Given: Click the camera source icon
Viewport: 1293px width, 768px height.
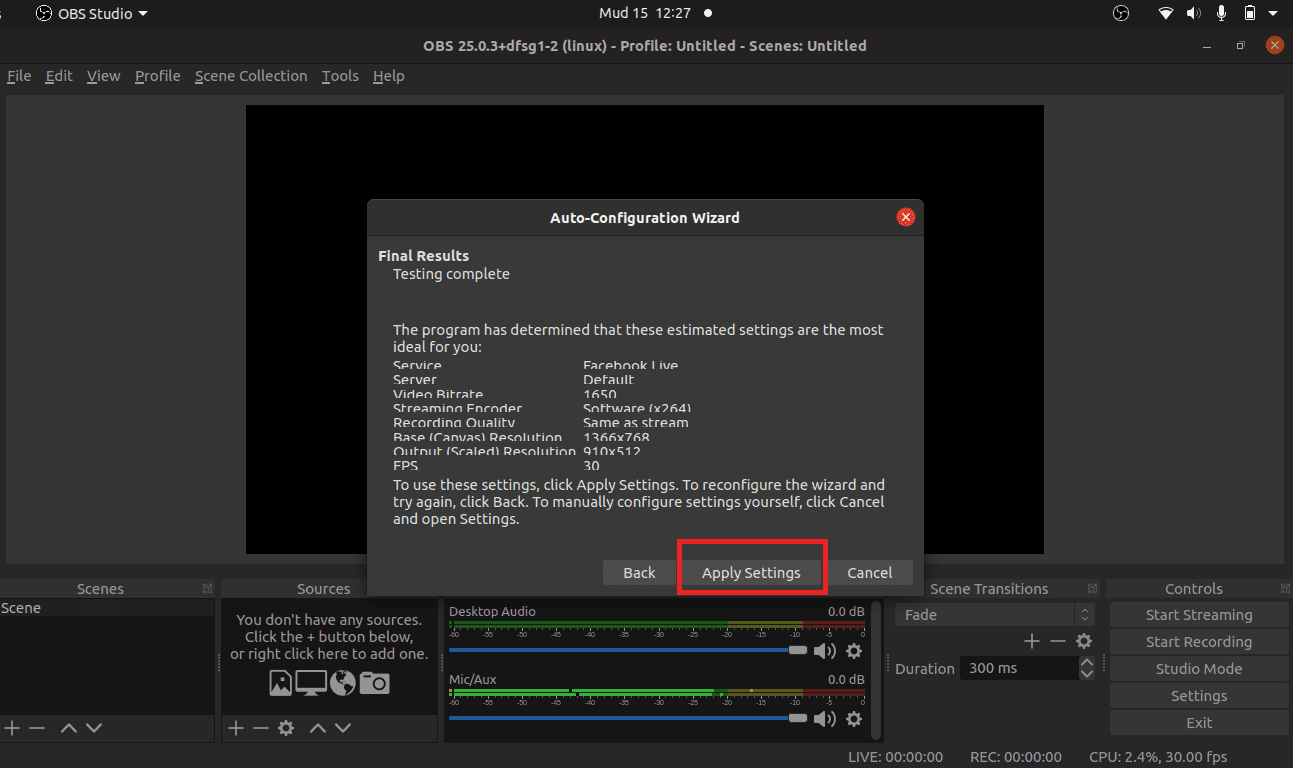Looking at the screenshot, I should click(375, 683).
